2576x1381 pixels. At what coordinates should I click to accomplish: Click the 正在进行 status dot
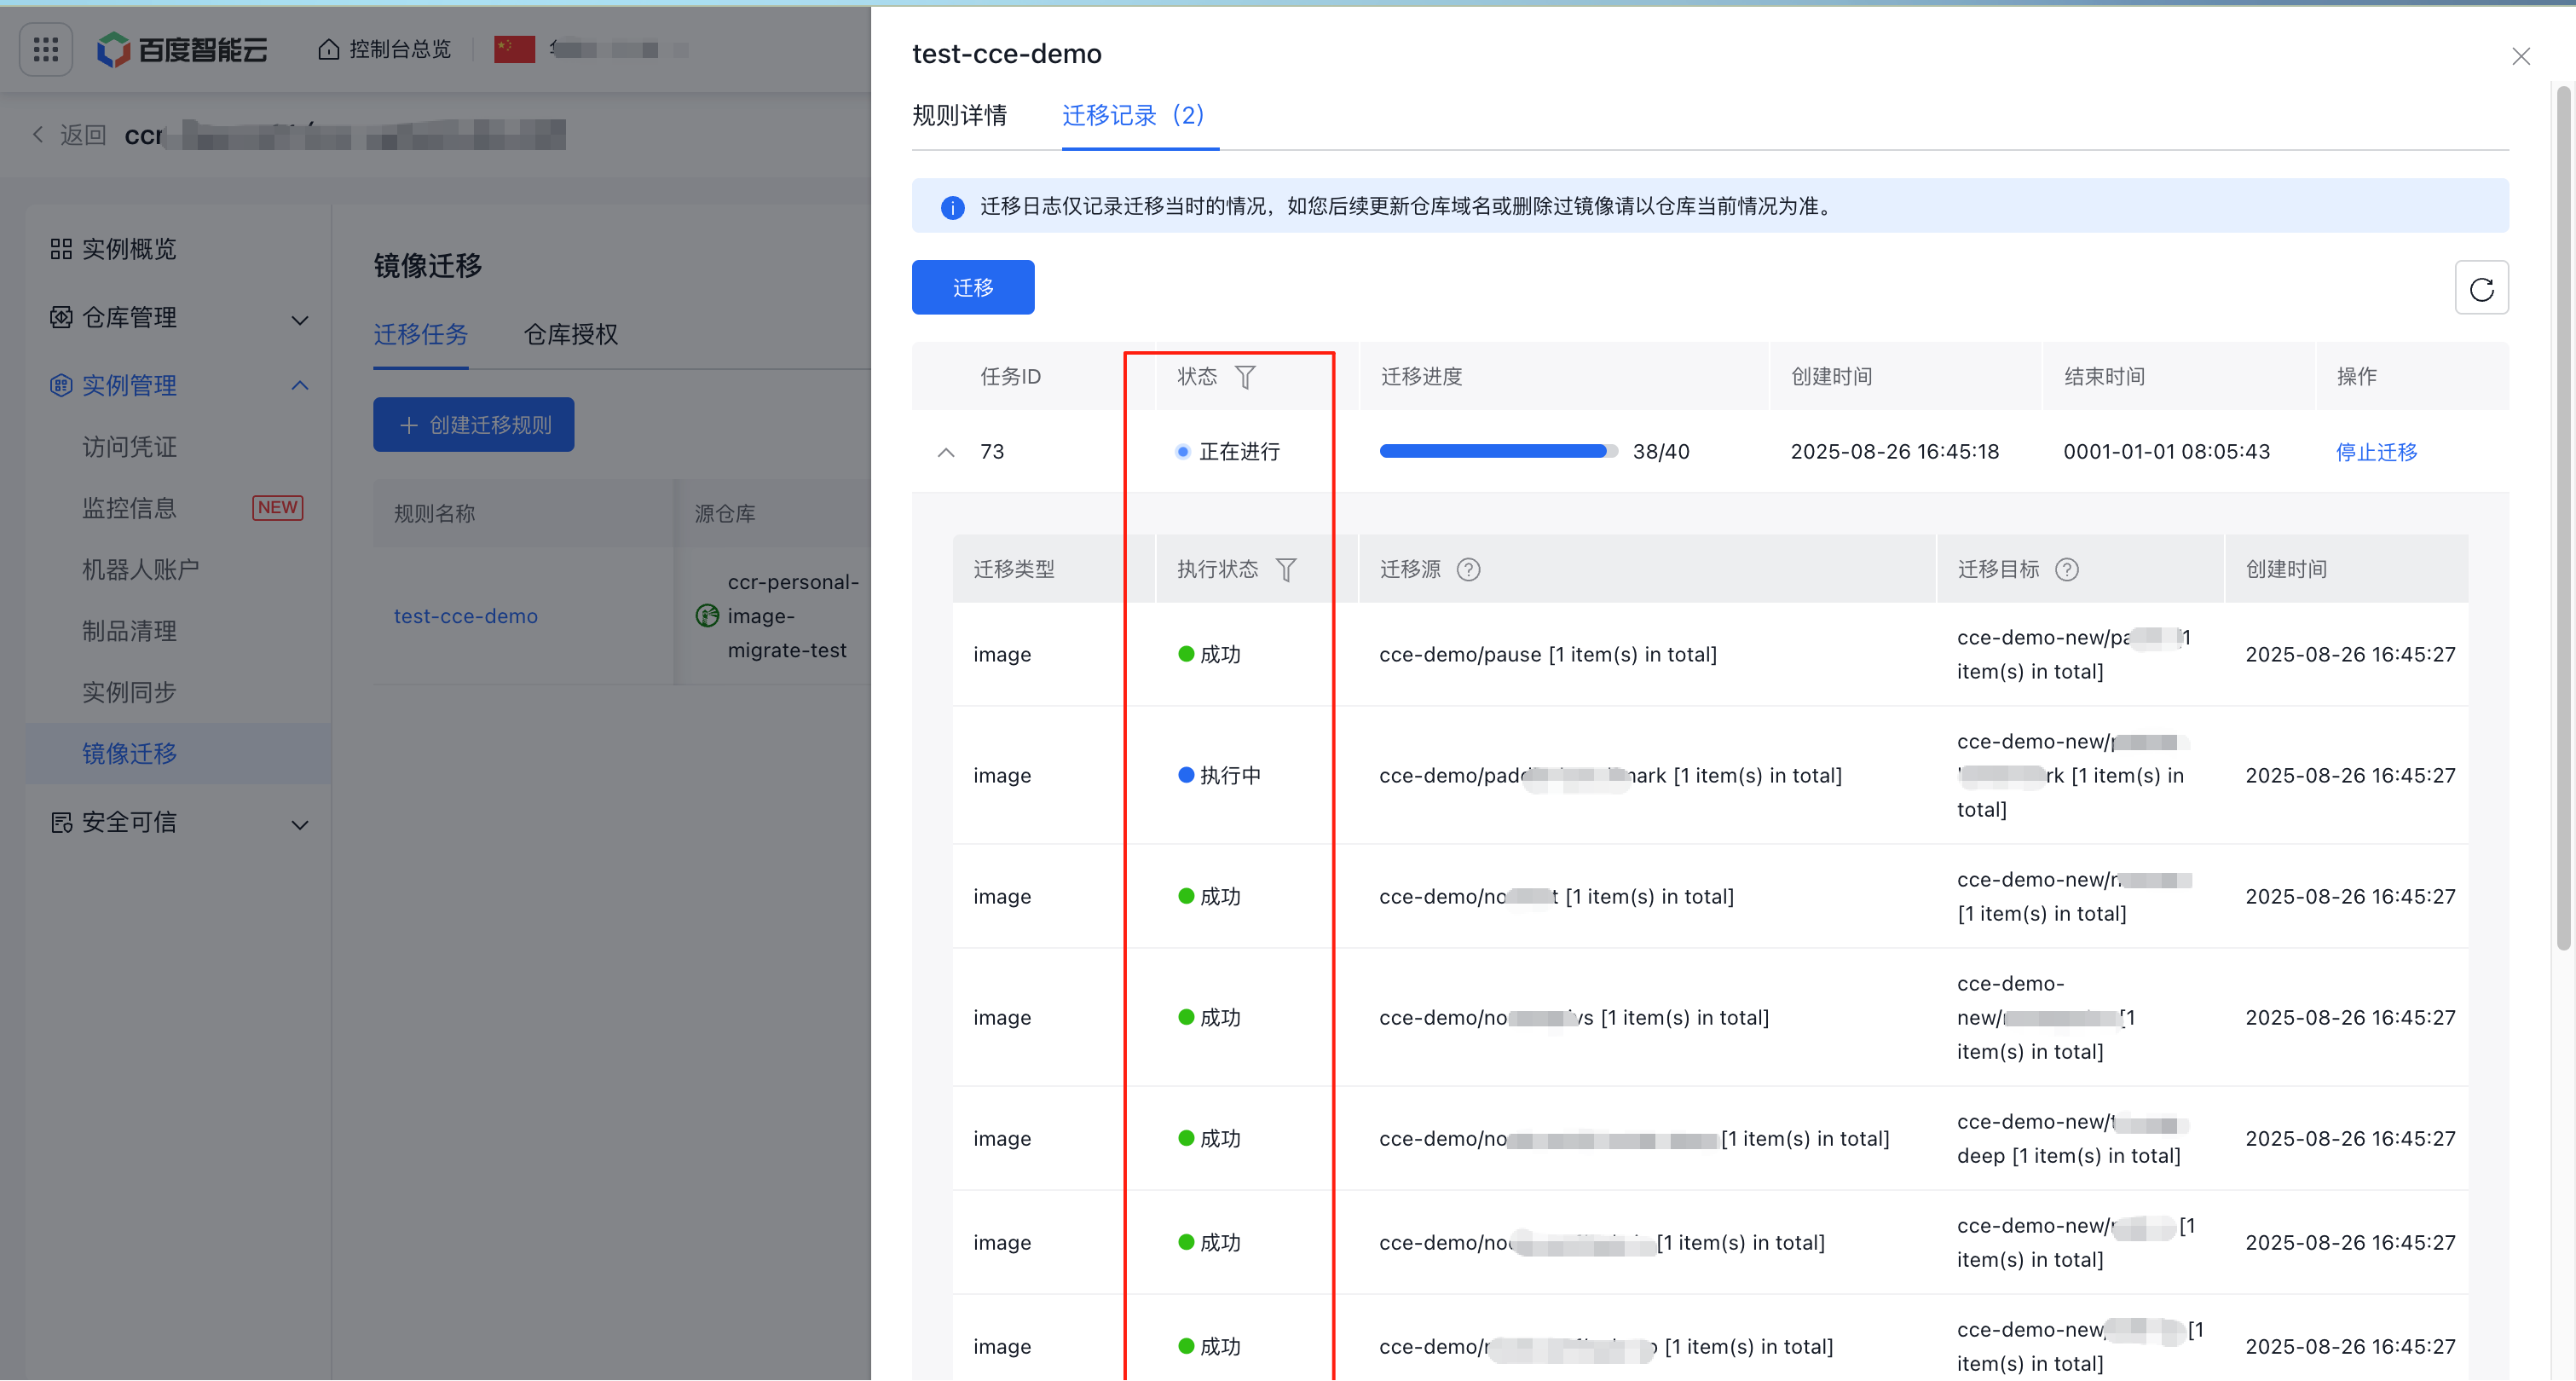[x=1183, y=452]
